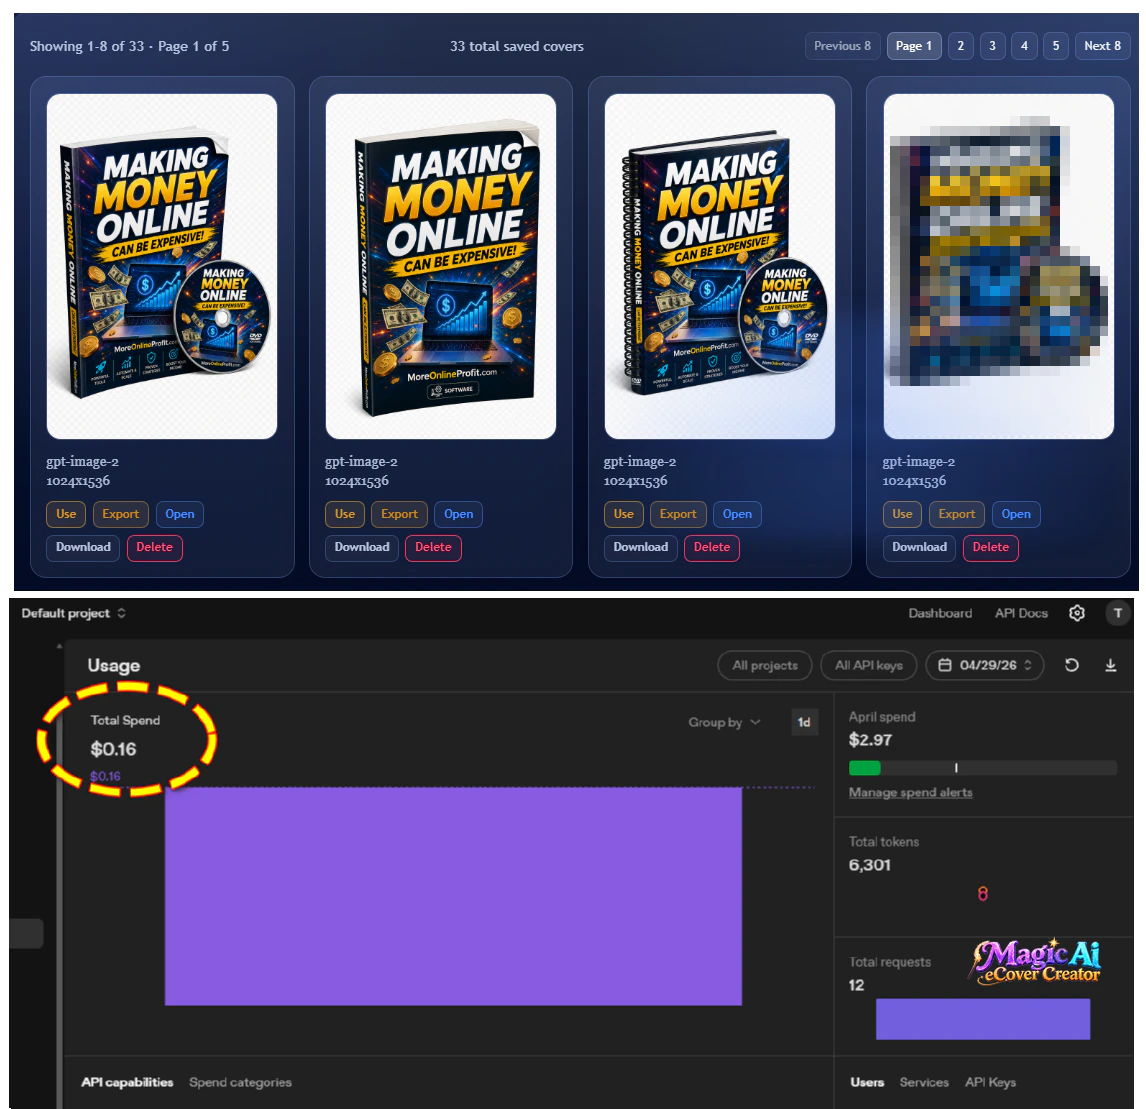Click the $2.97 April spend value
This screenshot has width=1146, height=1109.
[870, 740]
